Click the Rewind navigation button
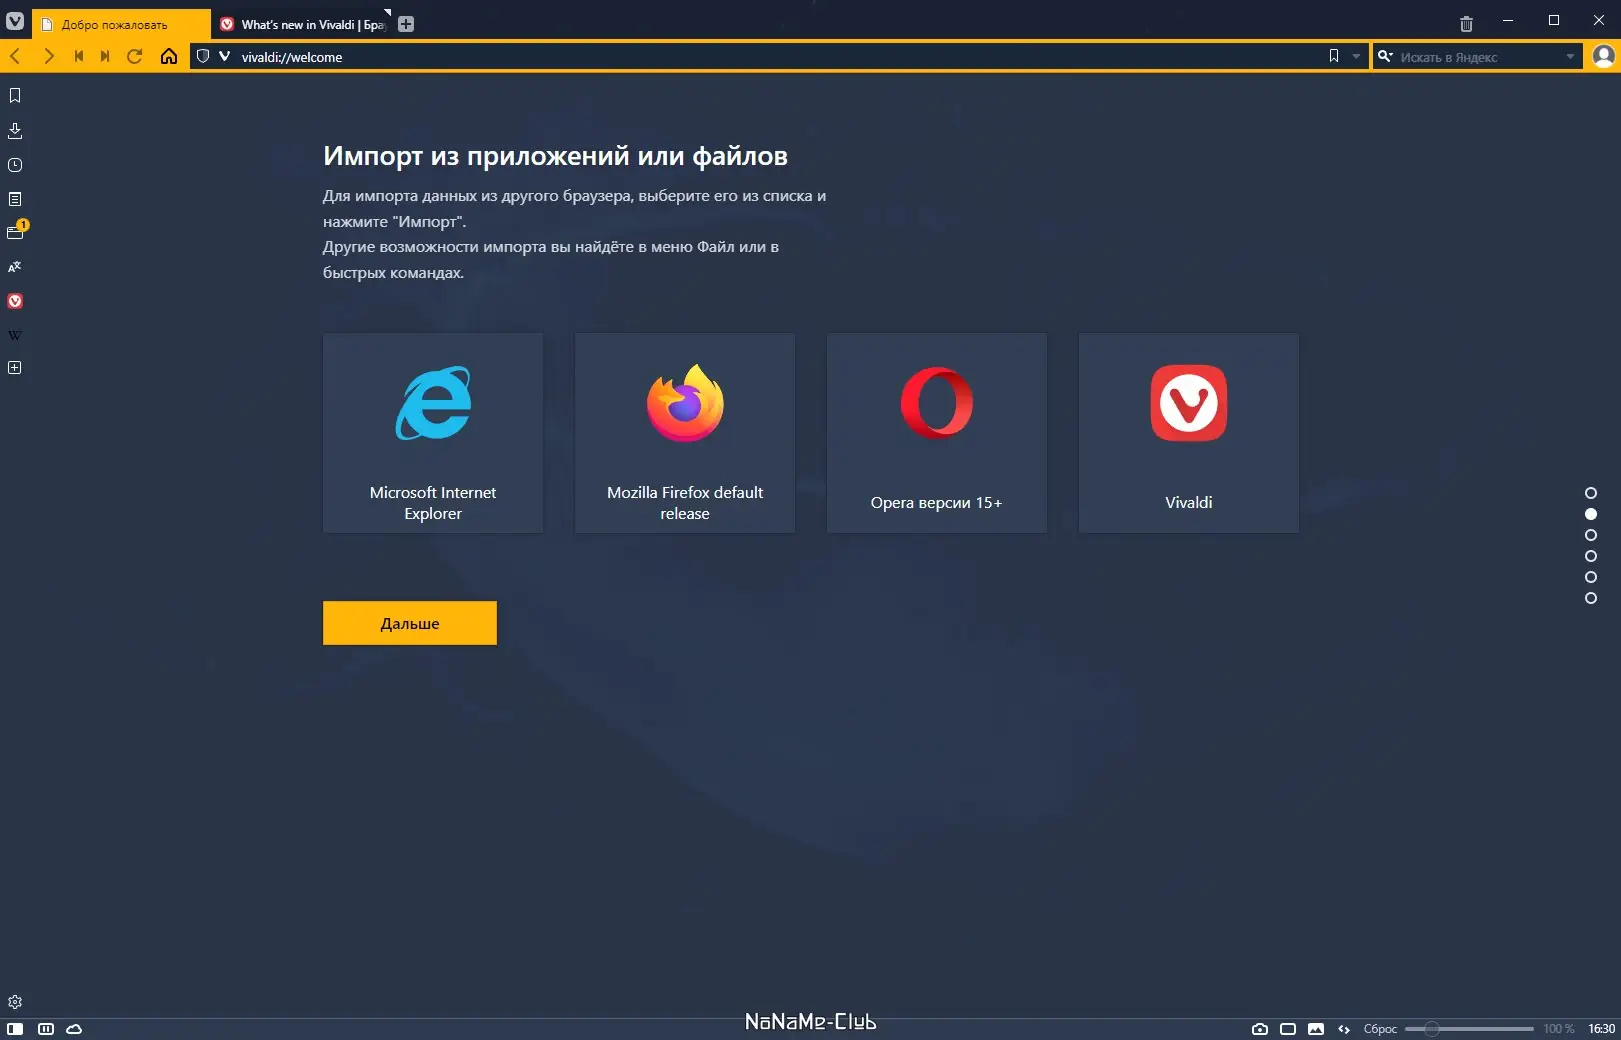This screenshot has width=1621, height=1040. [79, 56]
